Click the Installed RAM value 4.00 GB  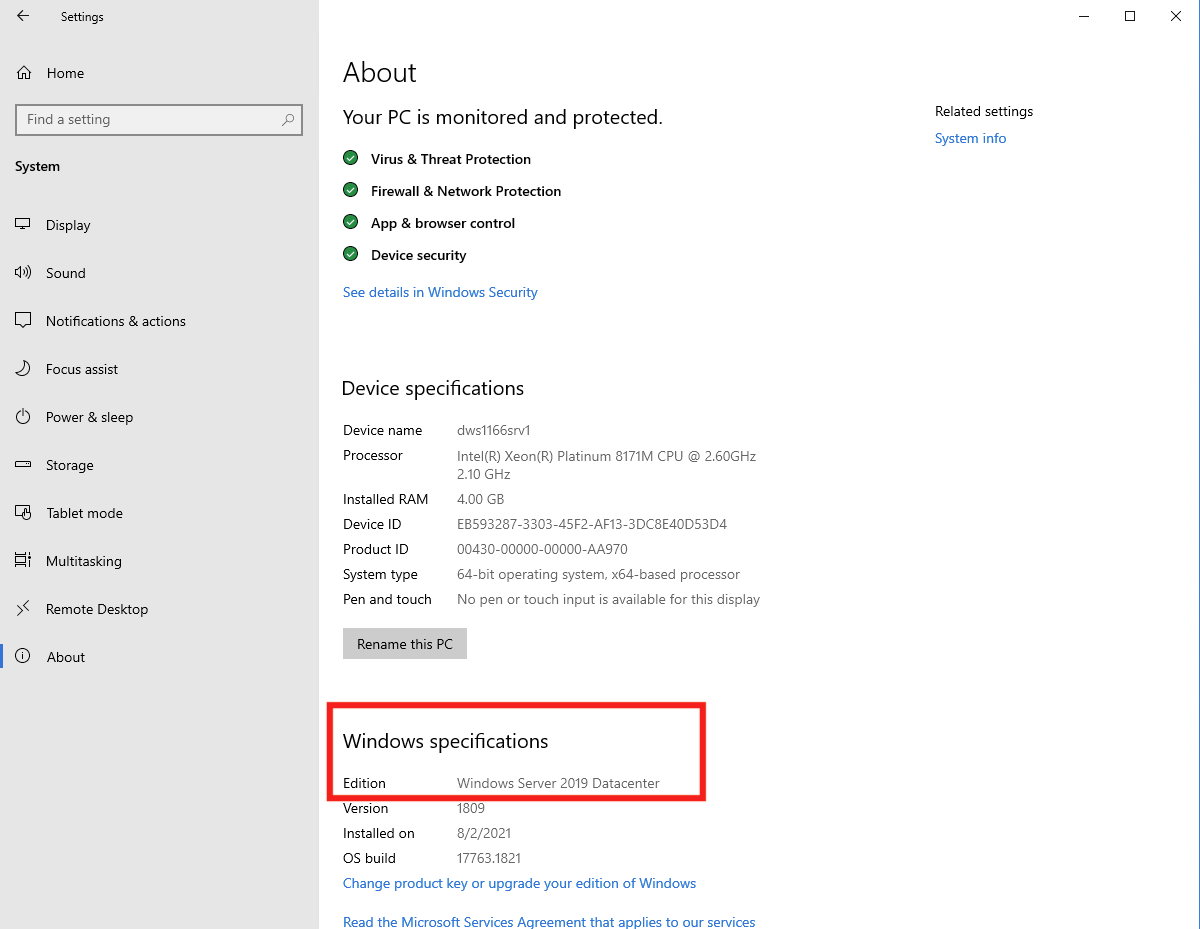480,499
